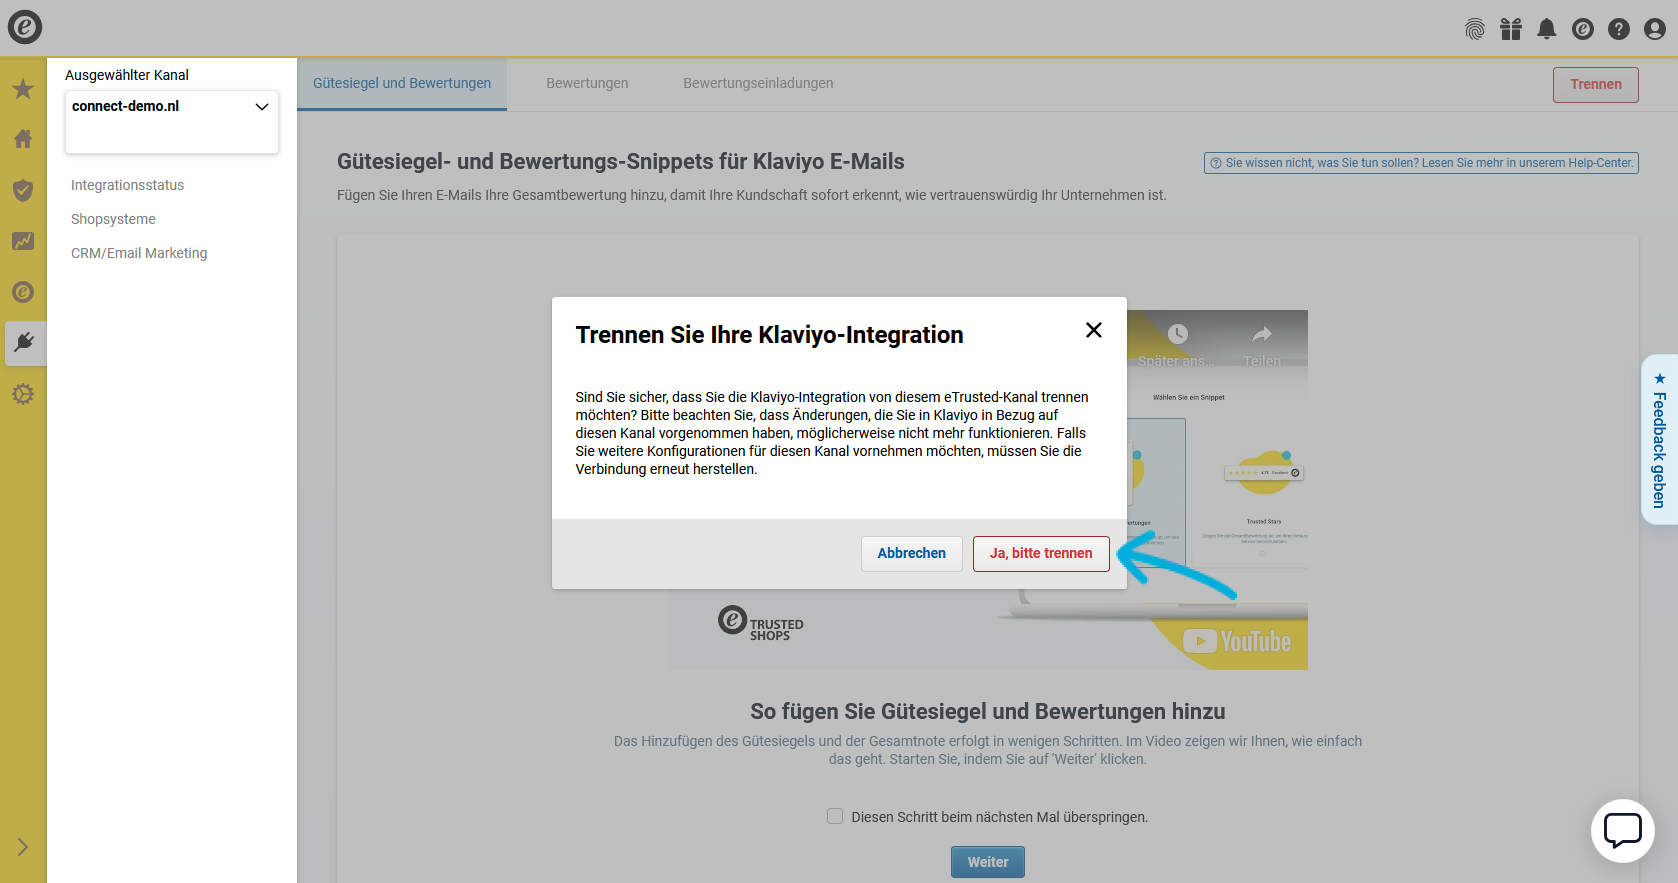Click the help question mark icon

click(x=1619, y=29)
